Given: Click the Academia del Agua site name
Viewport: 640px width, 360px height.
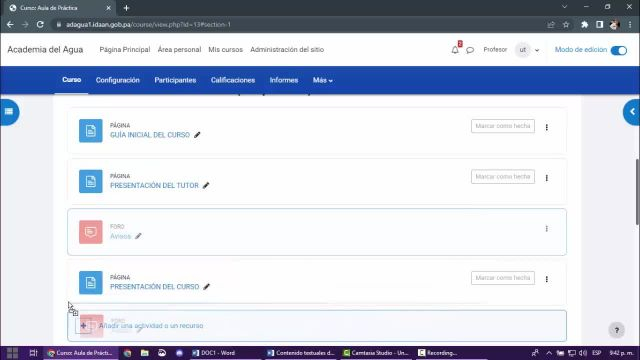Looking at the screenshot, I should [x=45, y=50].
